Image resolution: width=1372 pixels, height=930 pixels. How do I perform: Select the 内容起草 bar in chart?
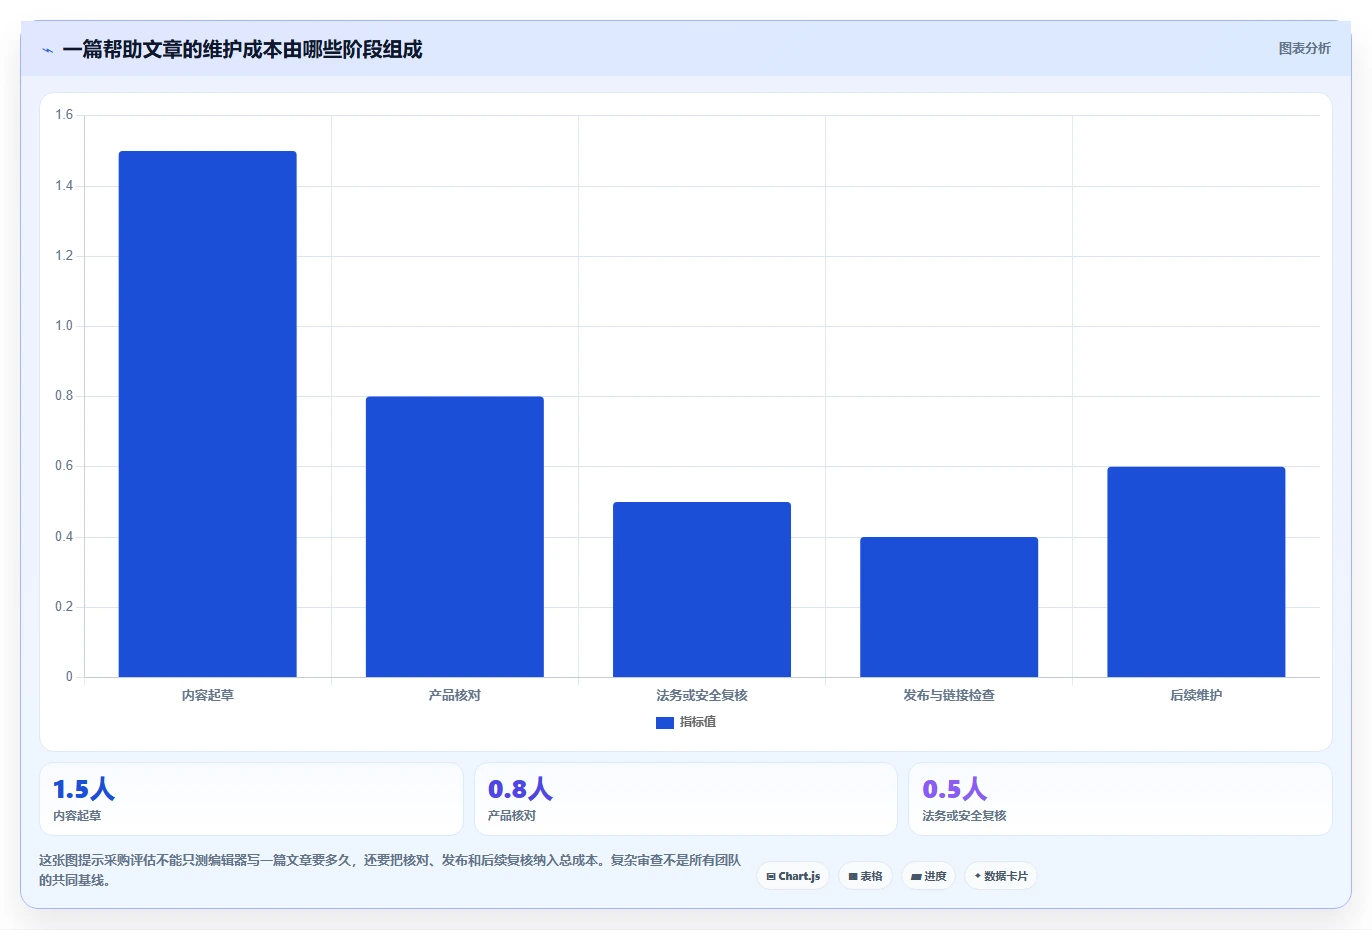(208, 414)
